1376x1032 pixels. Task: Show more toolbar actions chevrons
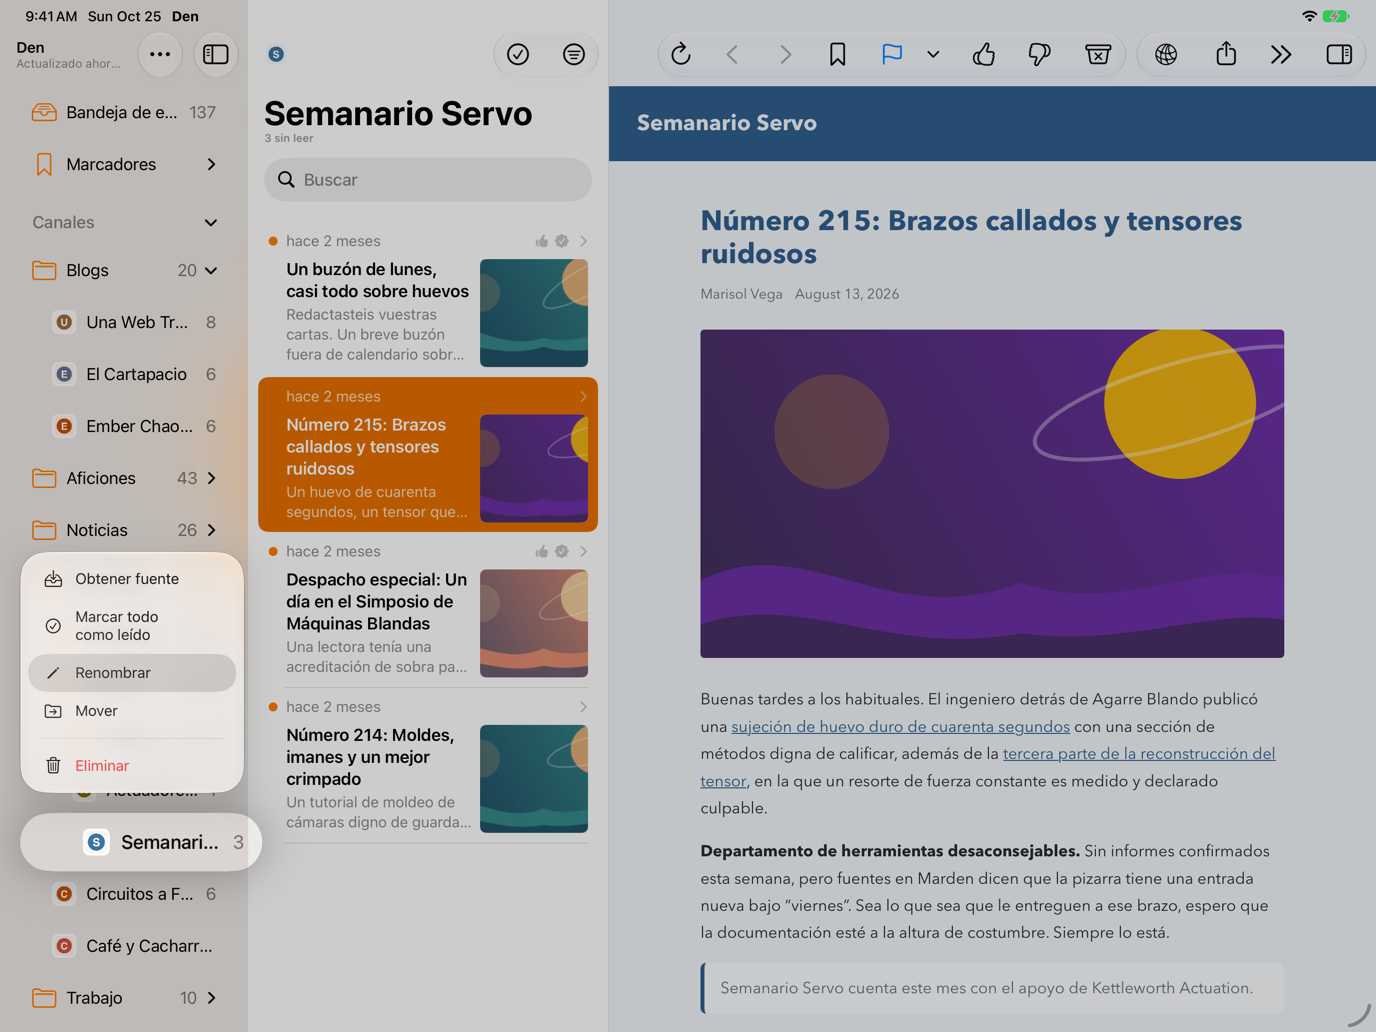[x=1281, y=55]
